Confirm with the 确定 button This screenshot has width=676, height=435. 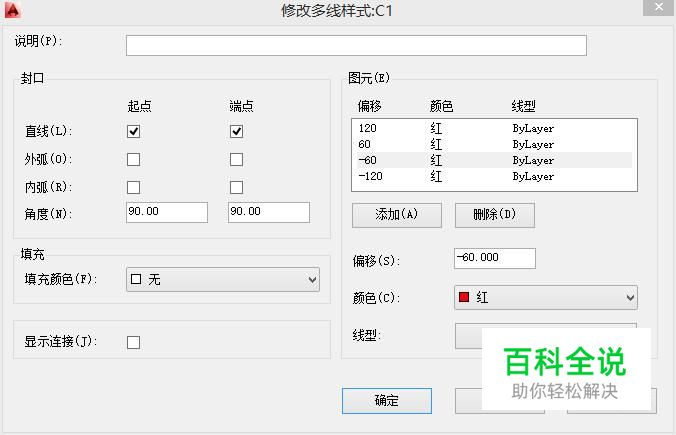pyautogui.click(x=387, y=401)
